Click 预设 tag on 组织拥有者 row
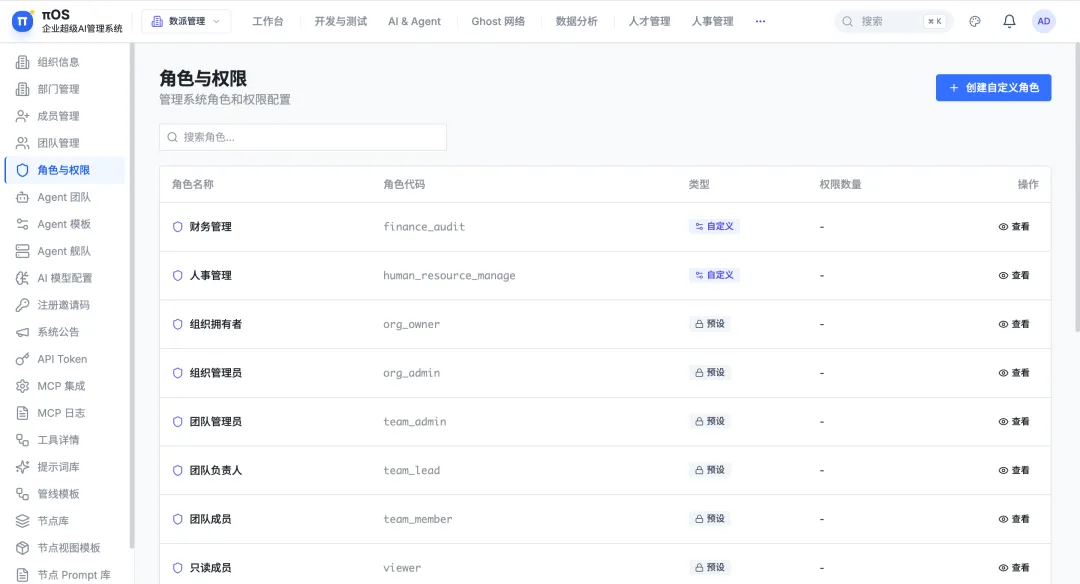 (709, 324)
